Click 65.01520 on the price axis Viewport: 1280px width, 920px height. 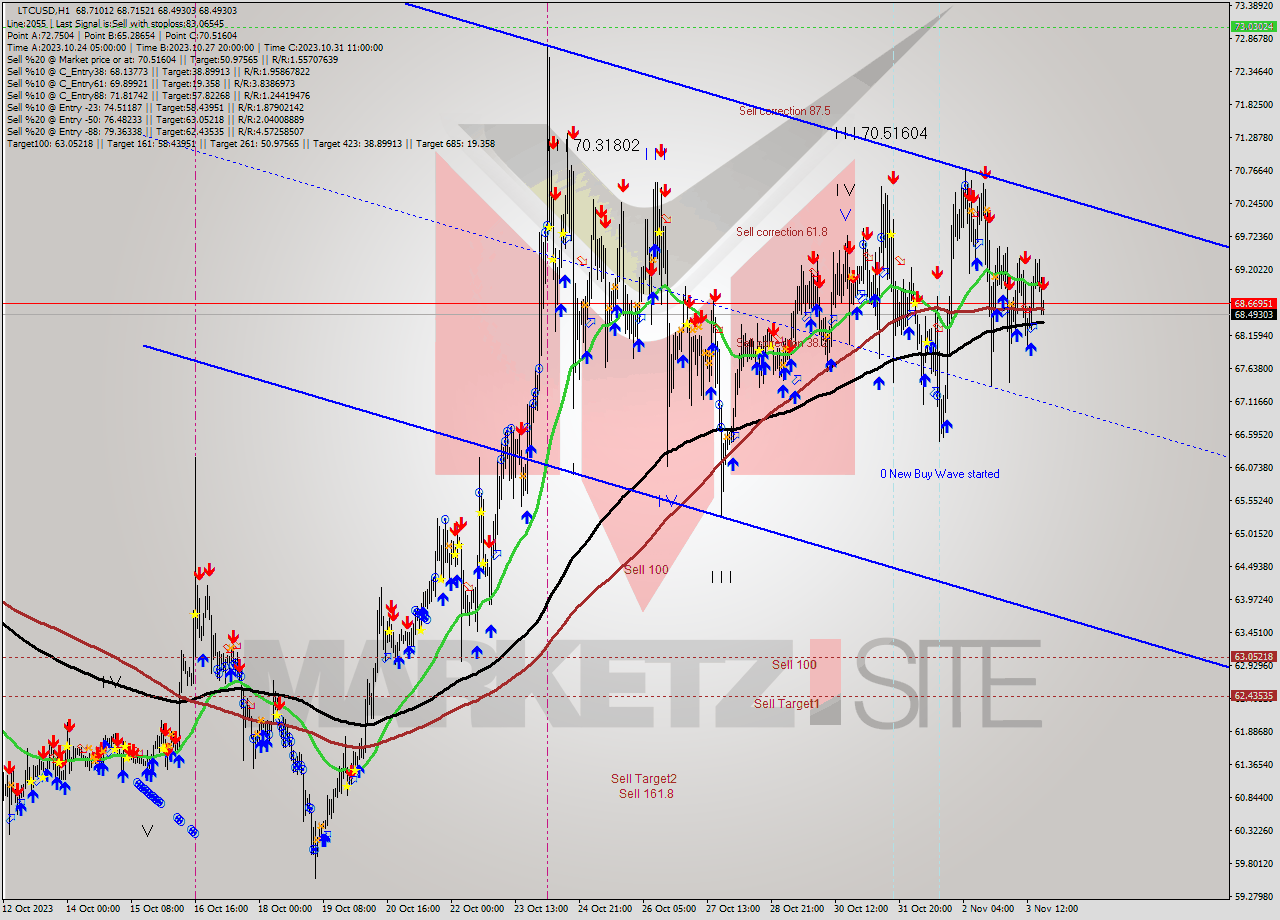[1253, 534]
